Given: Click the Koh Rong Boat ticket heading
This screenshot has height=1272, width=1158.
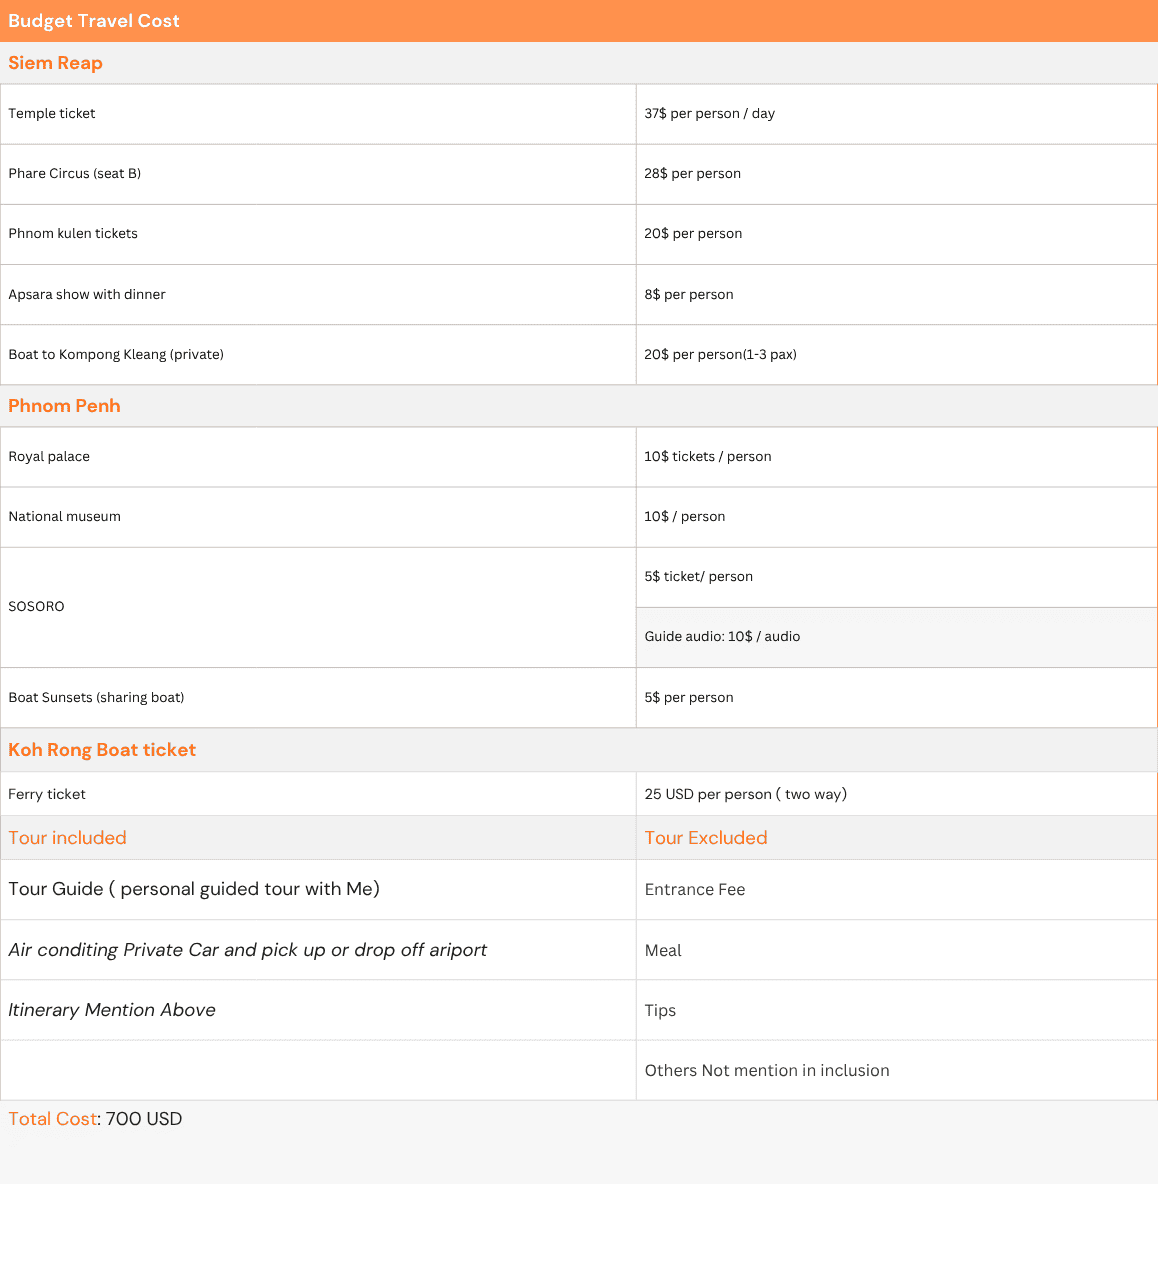Looking at the screenshot, I should pyautogui.click(x=102, y=750).
